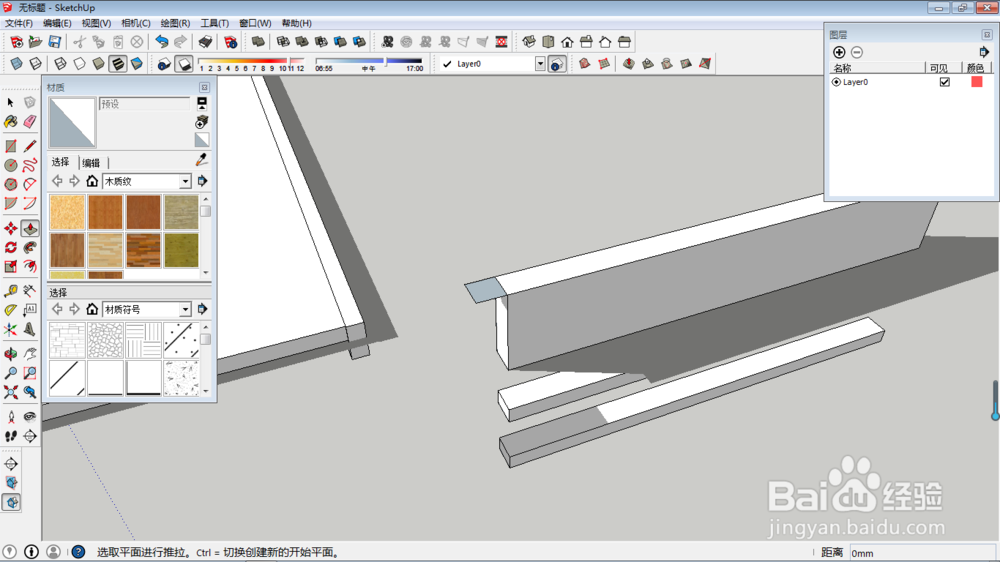The height and width of the screenshot is (562, 1000).
Task: Open the 绘图(R) menu
Action: pyautogui.click(x=175, y=23)
